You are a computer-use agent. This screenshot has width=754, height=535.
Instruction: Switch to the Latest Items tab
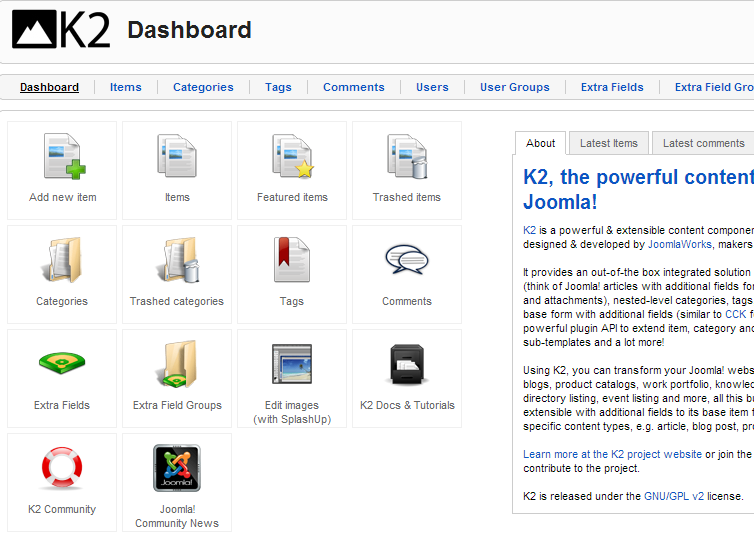coord(609,143)
